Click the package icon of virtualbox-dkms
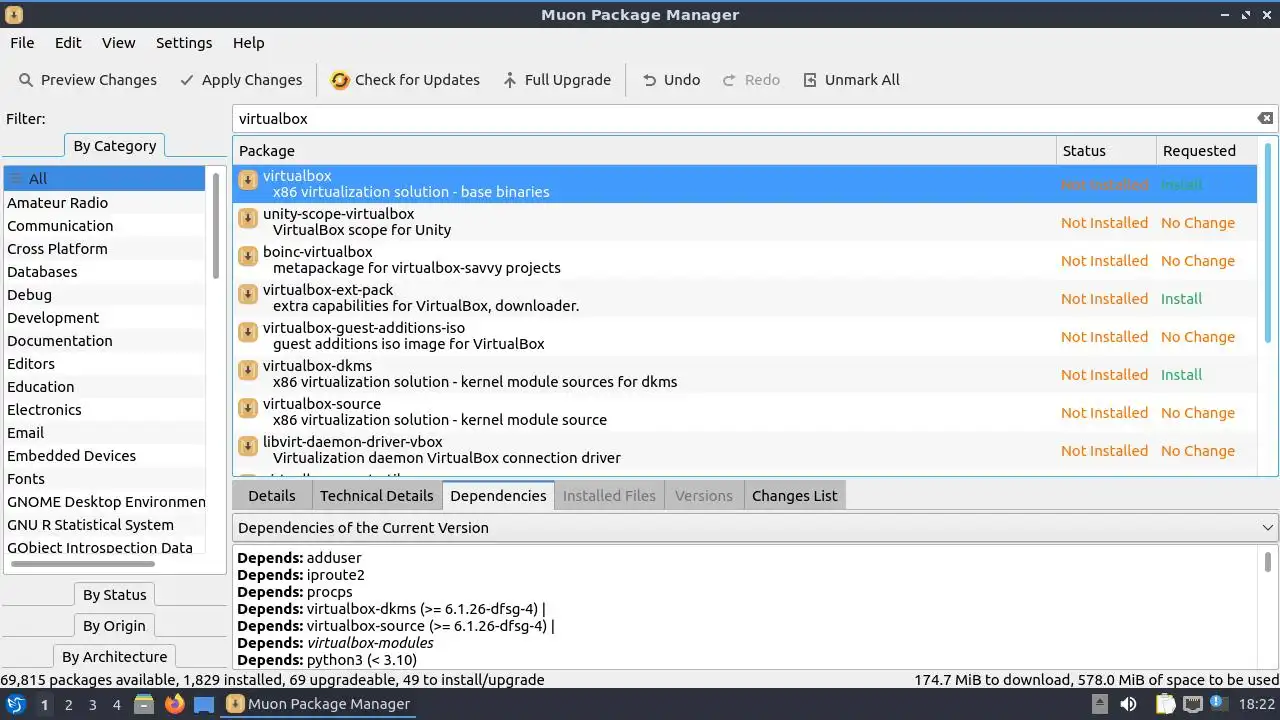This screenshot has width=1280, height=720. coord(248,370)
